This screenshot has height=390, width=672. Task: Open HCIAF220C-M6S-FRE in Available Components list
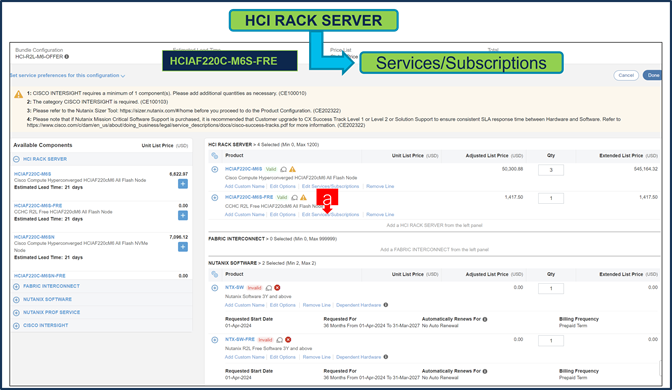coord(38,206)
